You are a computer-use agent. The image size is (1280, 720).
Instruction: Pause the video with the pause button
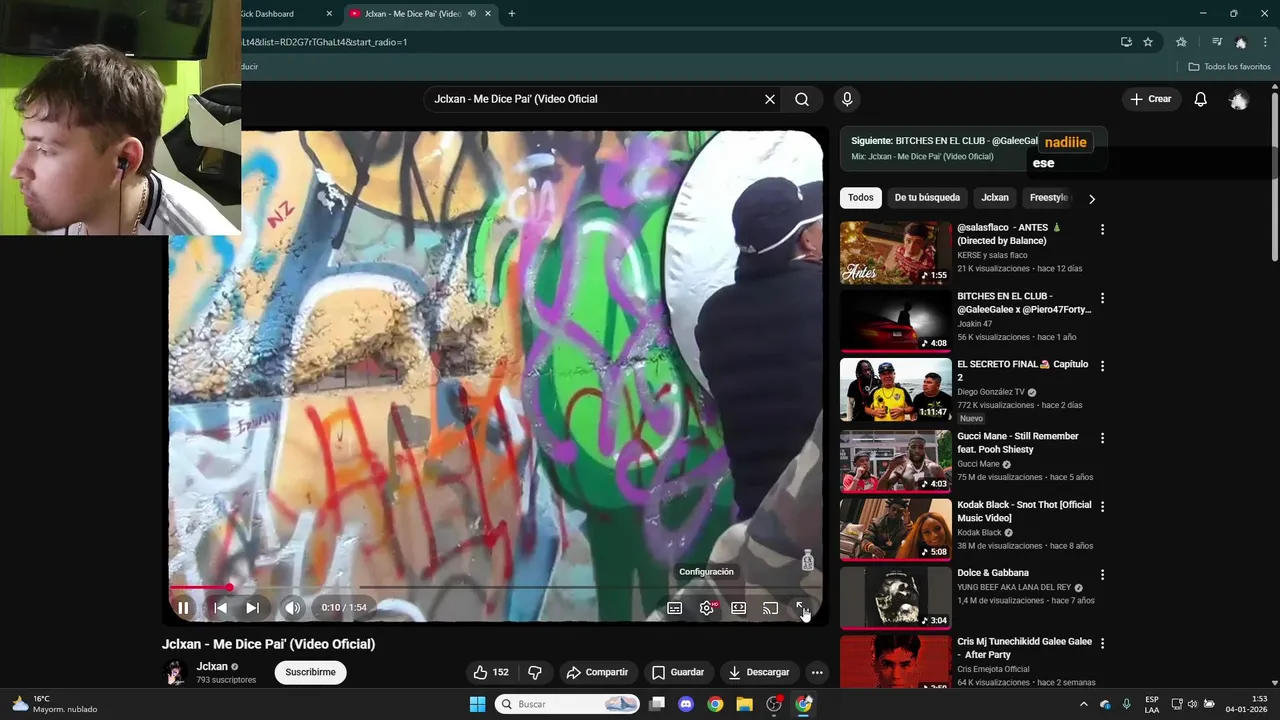183,607
